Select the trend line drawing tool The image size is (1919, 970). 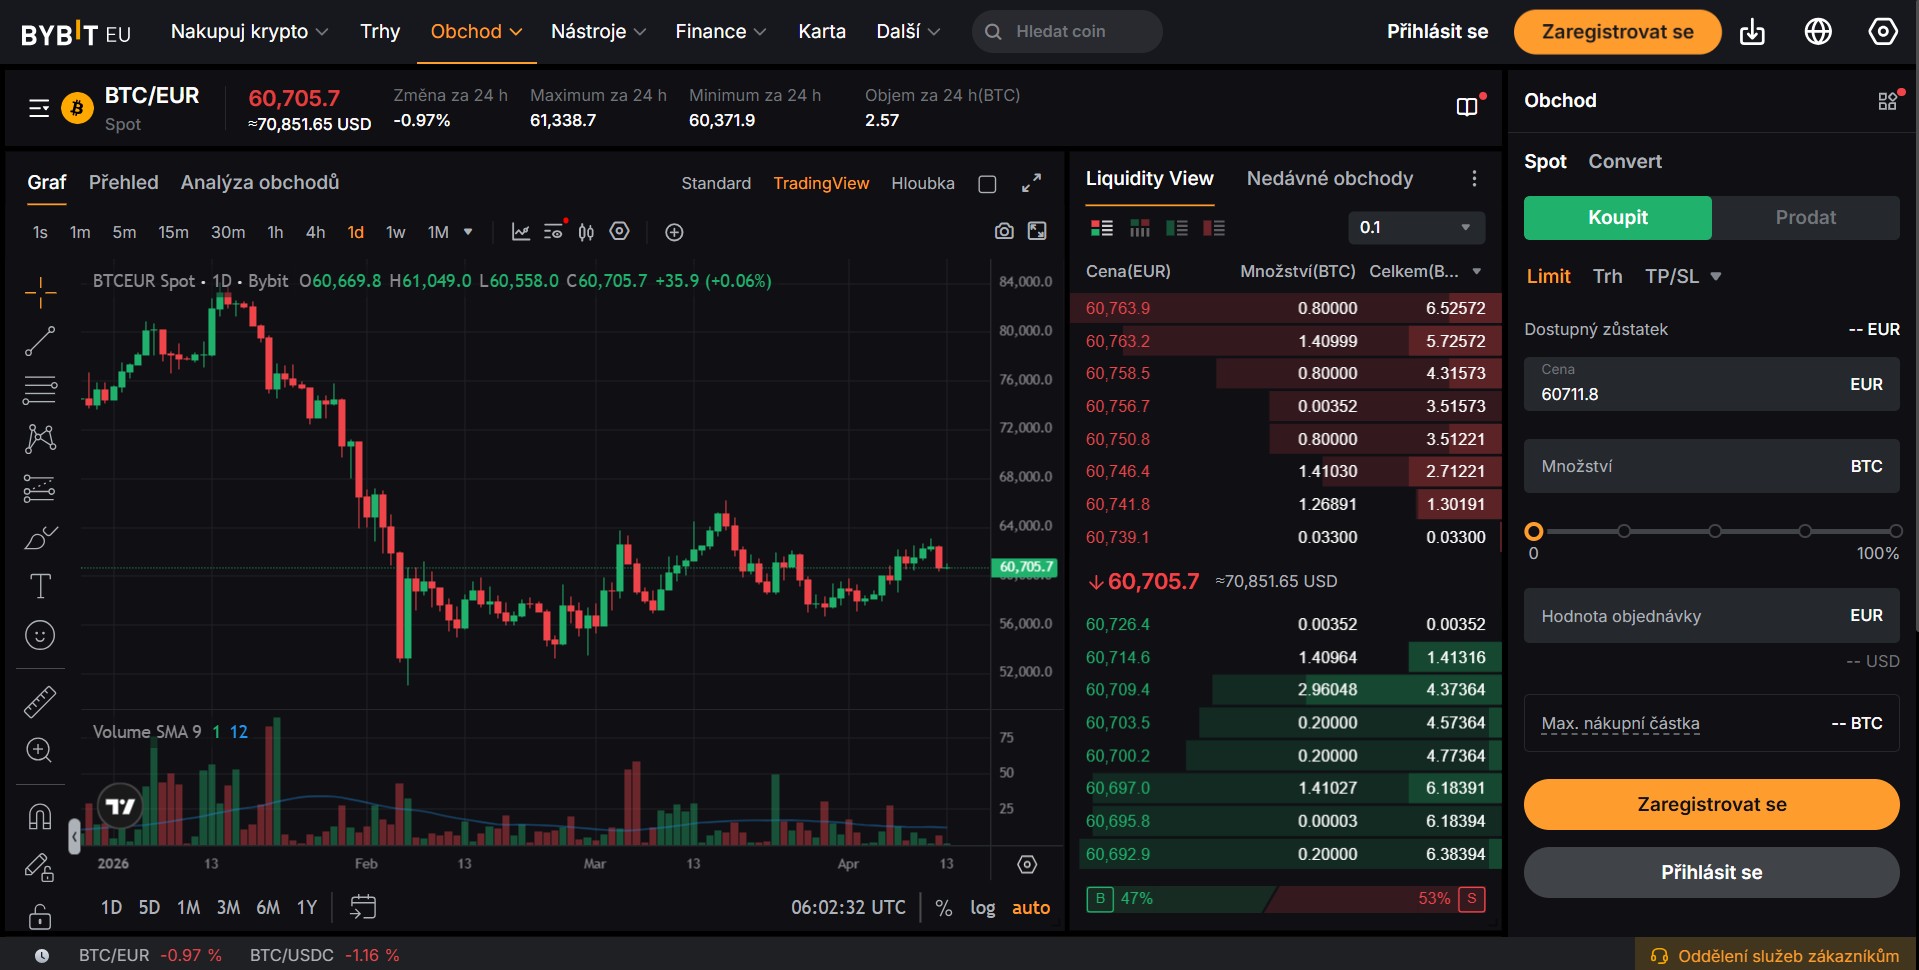click(40, 341)
